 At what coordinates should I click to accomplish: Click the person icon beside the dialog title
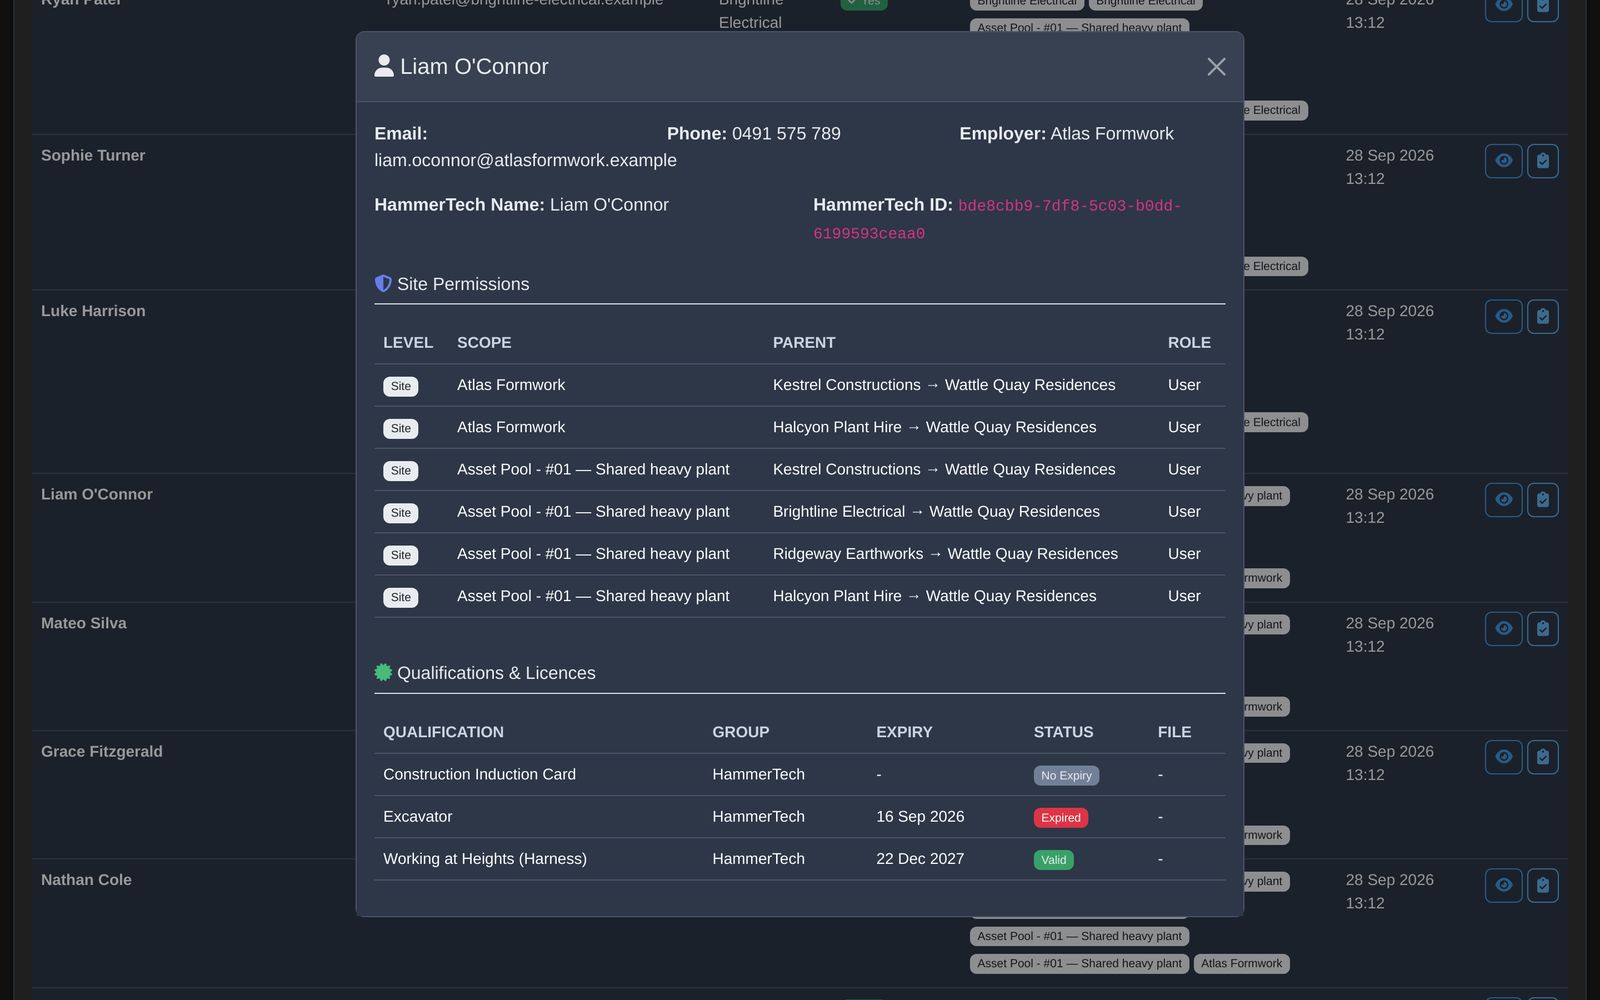(x=384, y=66)
